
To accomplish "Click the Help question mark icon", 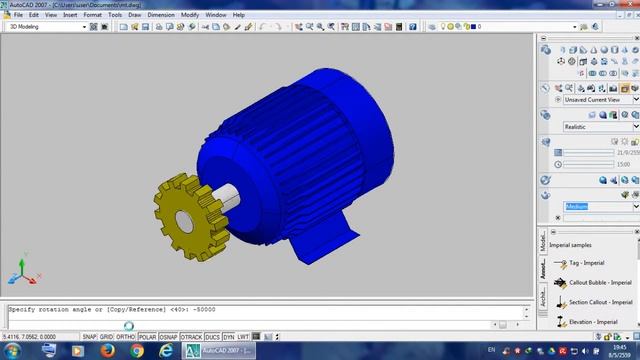I will [413, 27].
